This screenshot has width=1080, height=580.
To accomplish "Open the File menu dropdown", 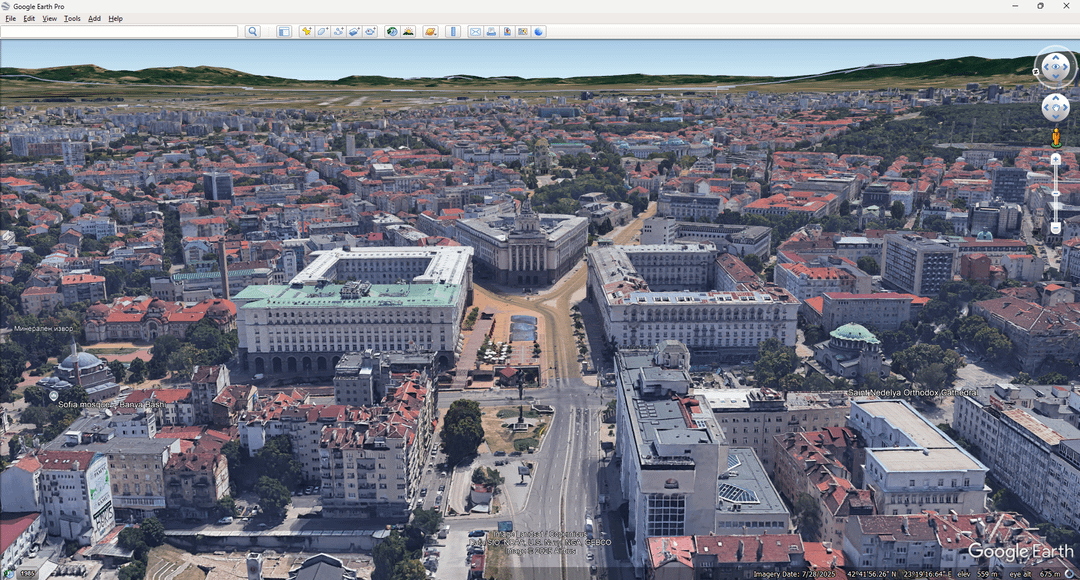I will pos(10,19).
